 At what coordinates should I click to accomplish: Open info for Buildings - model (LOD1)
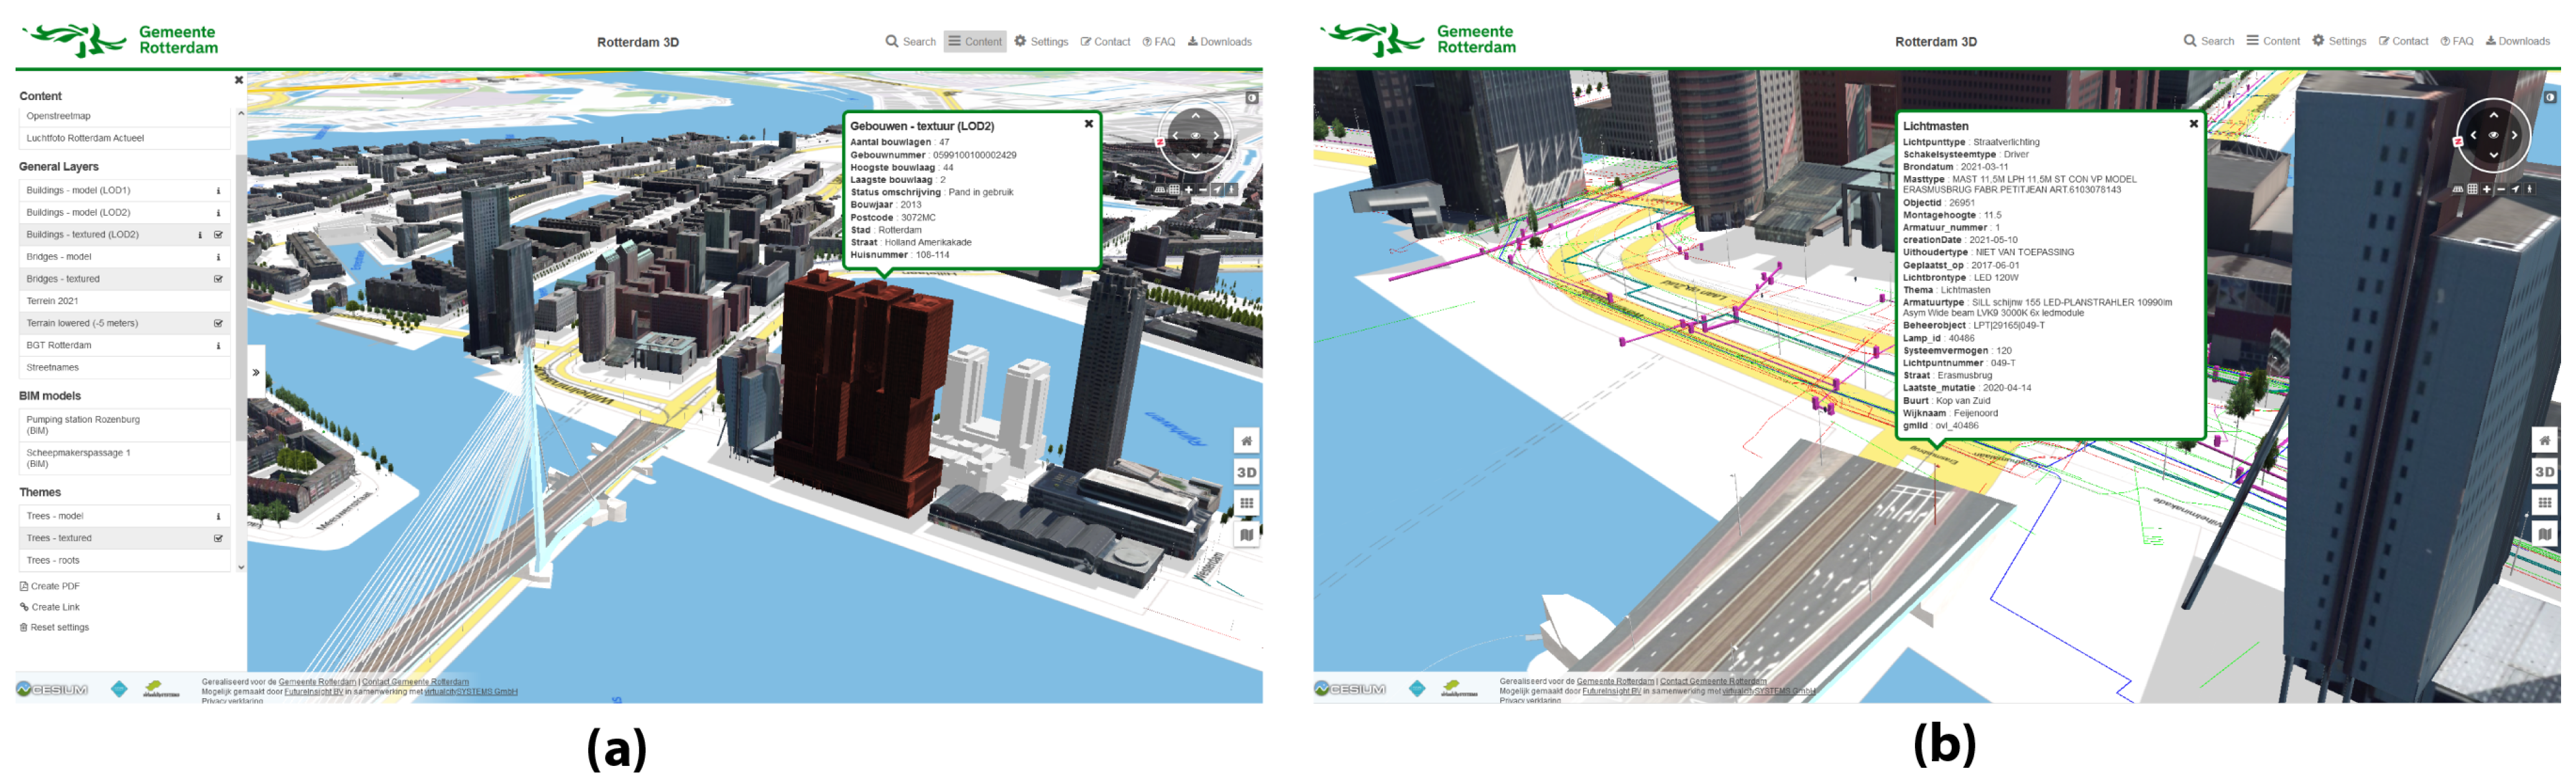click(x=218, y=191)
